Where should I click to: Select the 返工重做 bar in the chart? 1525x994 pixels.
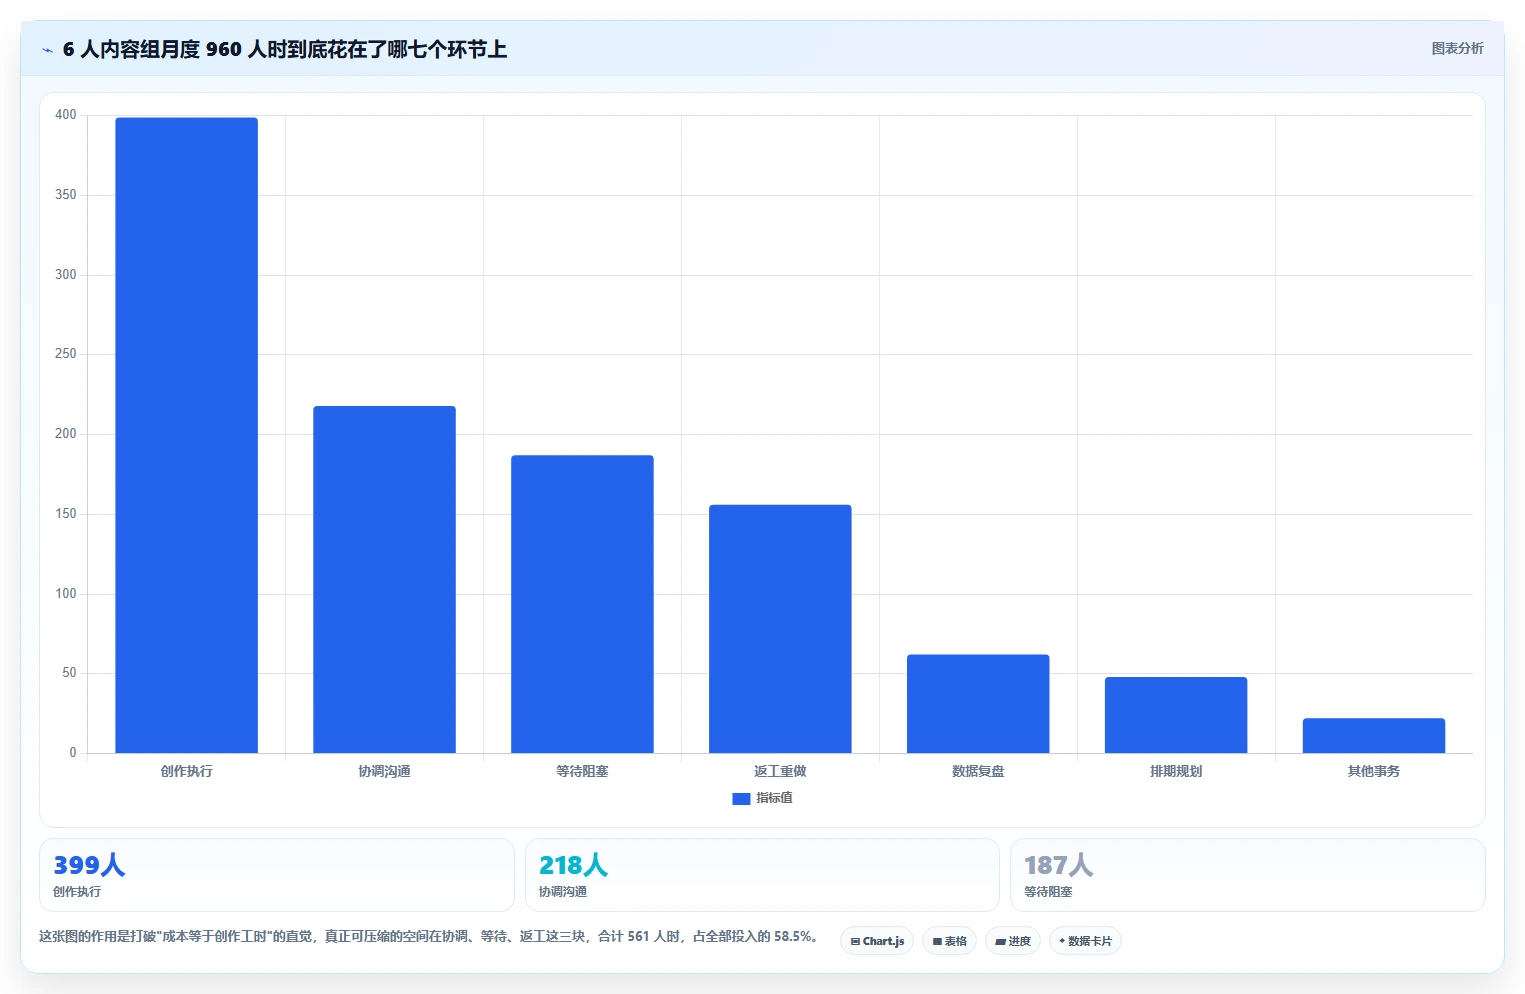pyautogui.click(x=780, y=629)
